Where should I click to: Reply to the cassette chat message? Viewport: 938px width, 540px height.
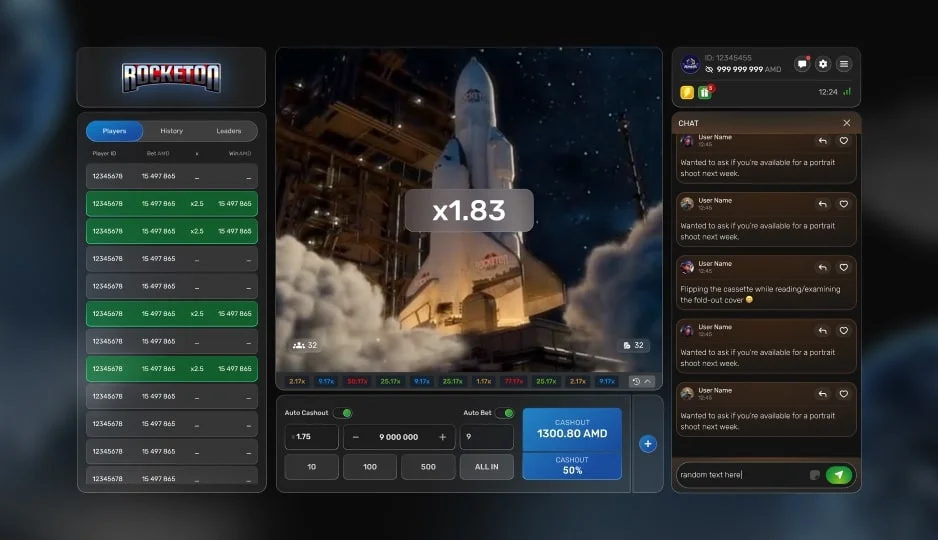(822, 267)
